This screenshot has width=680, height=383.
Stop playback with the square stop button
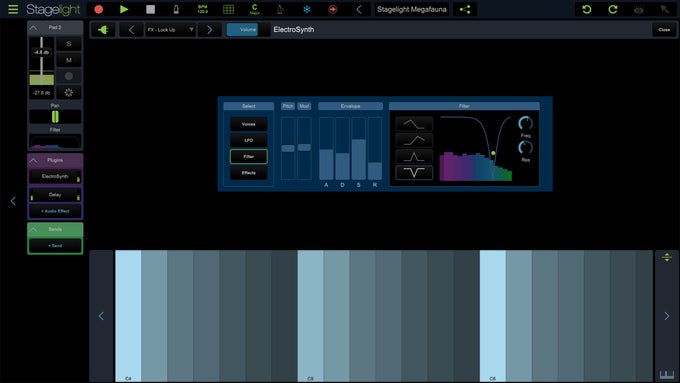coord(150,9)
